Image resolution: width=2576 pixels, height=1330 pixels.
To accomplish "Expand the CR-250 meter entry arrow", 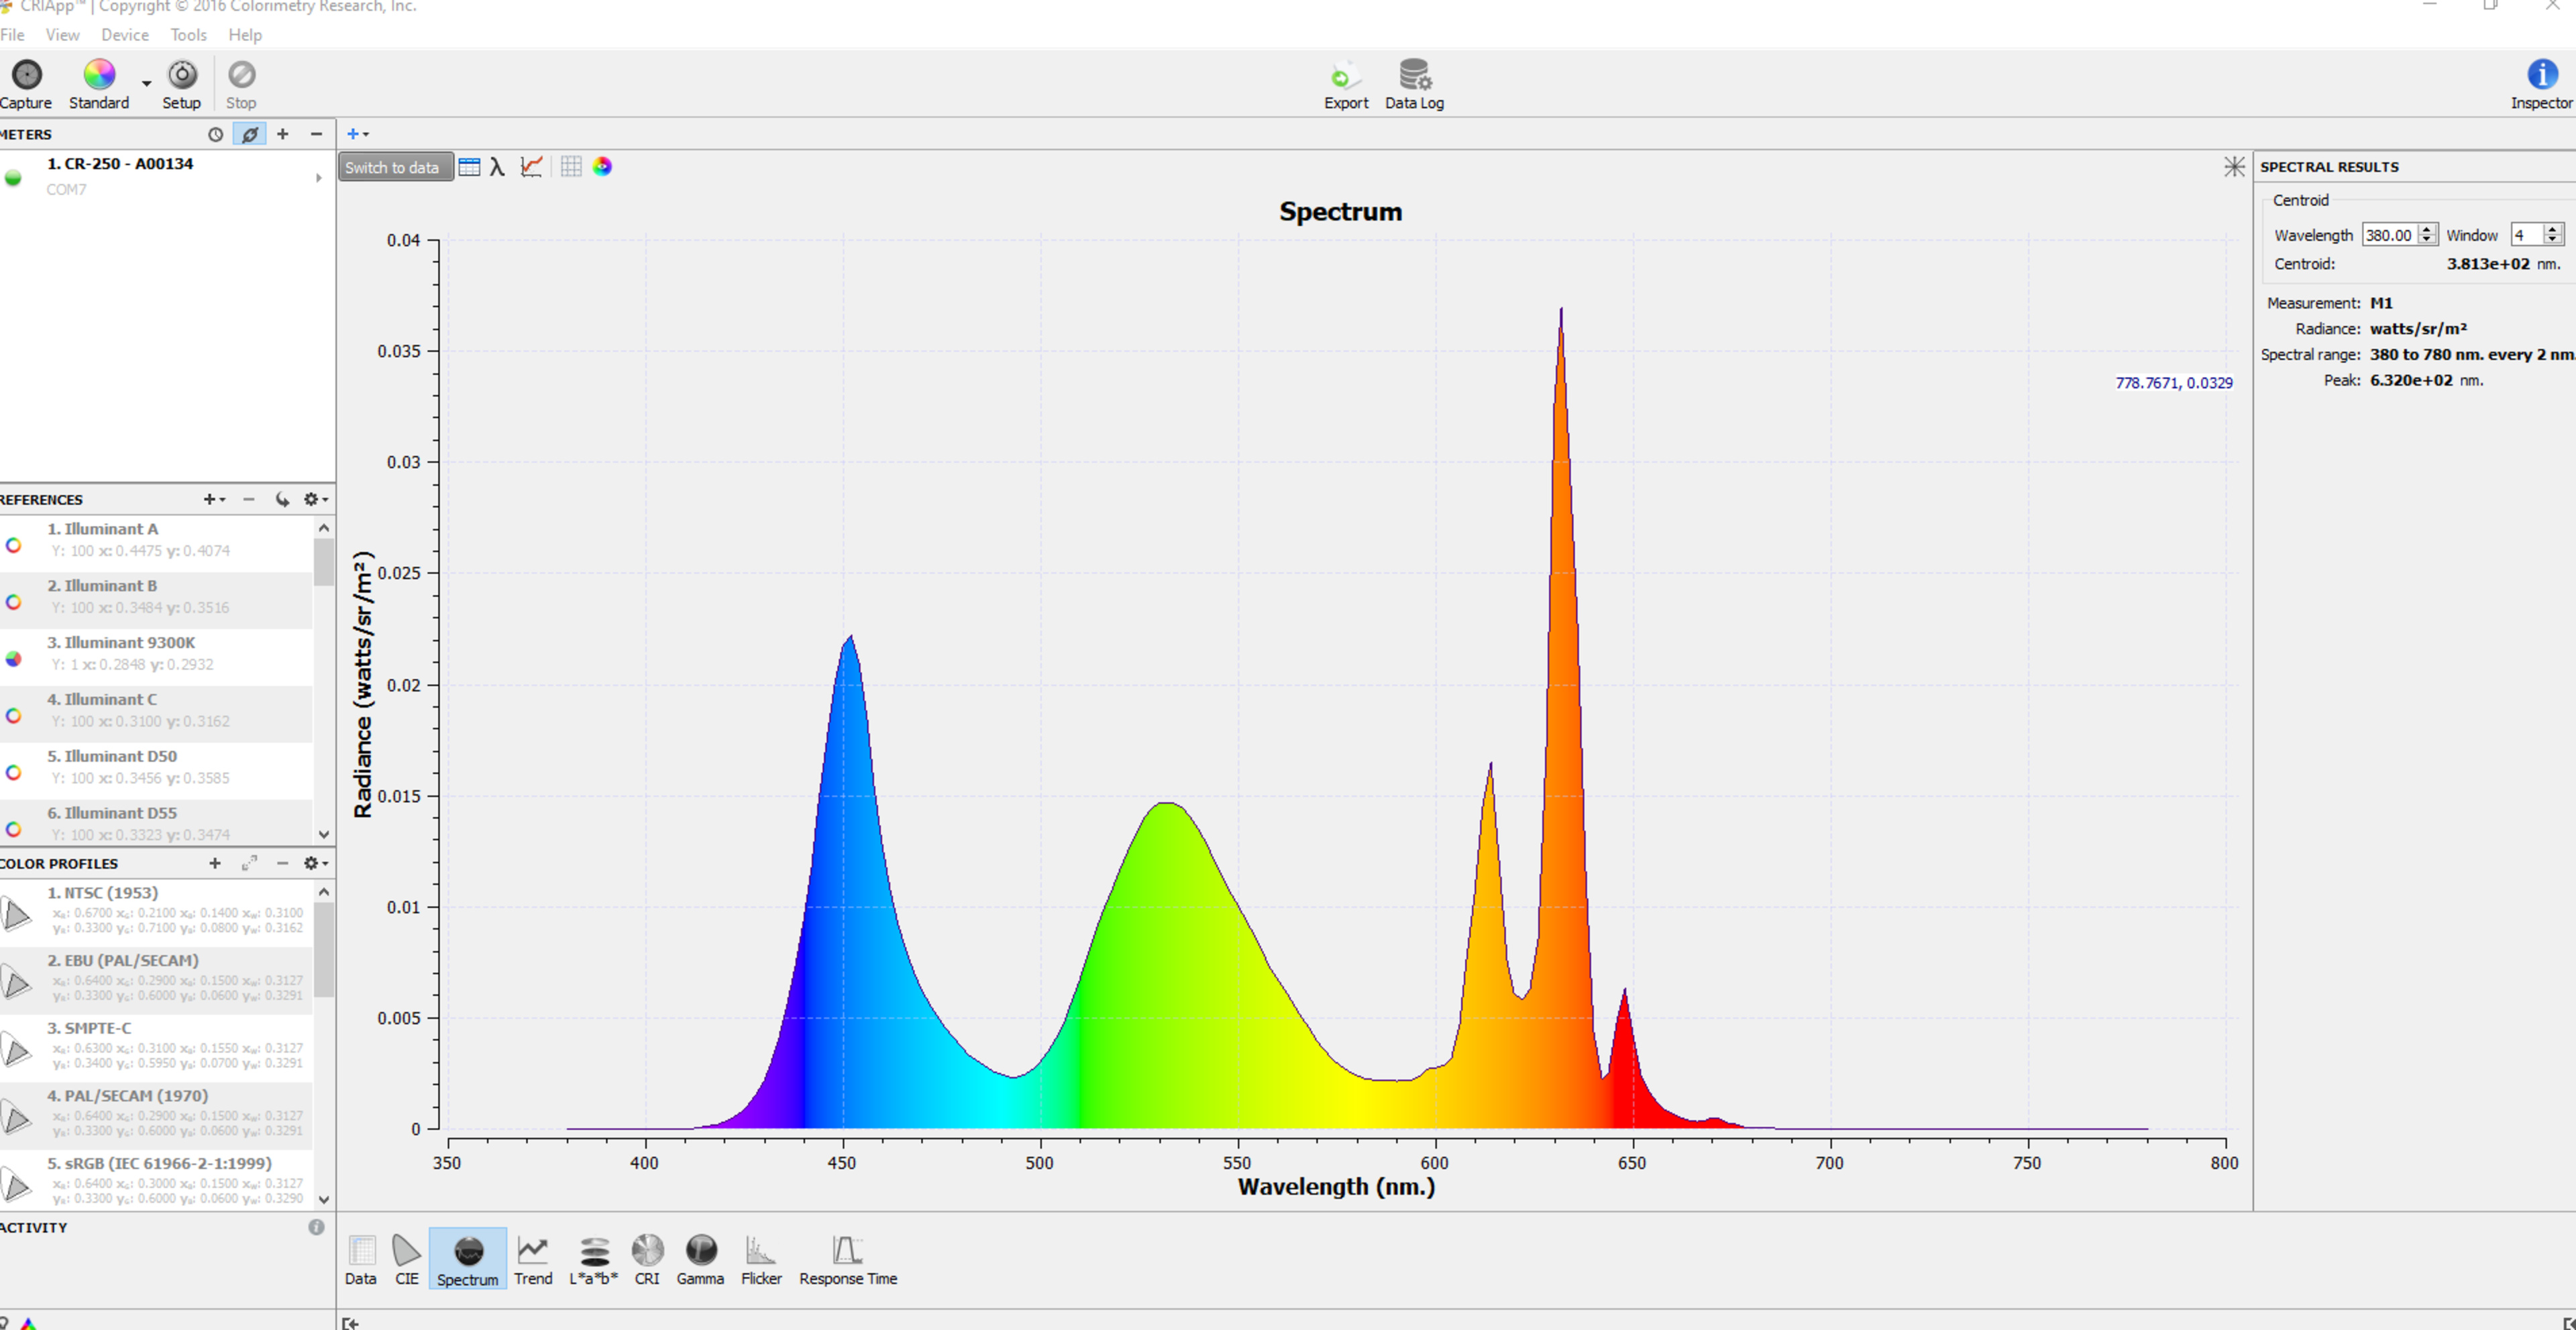I will (x=318, y=178).
